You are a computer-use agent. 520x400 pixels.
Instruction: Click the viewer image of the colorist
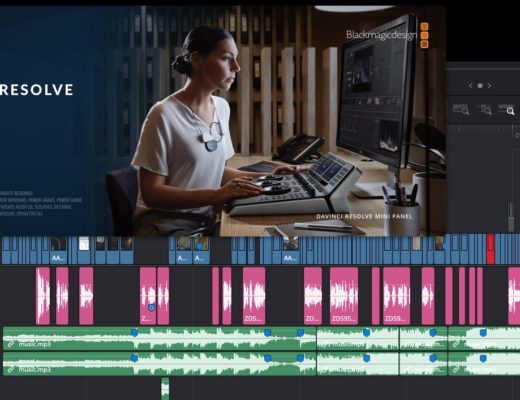point(223,121)
